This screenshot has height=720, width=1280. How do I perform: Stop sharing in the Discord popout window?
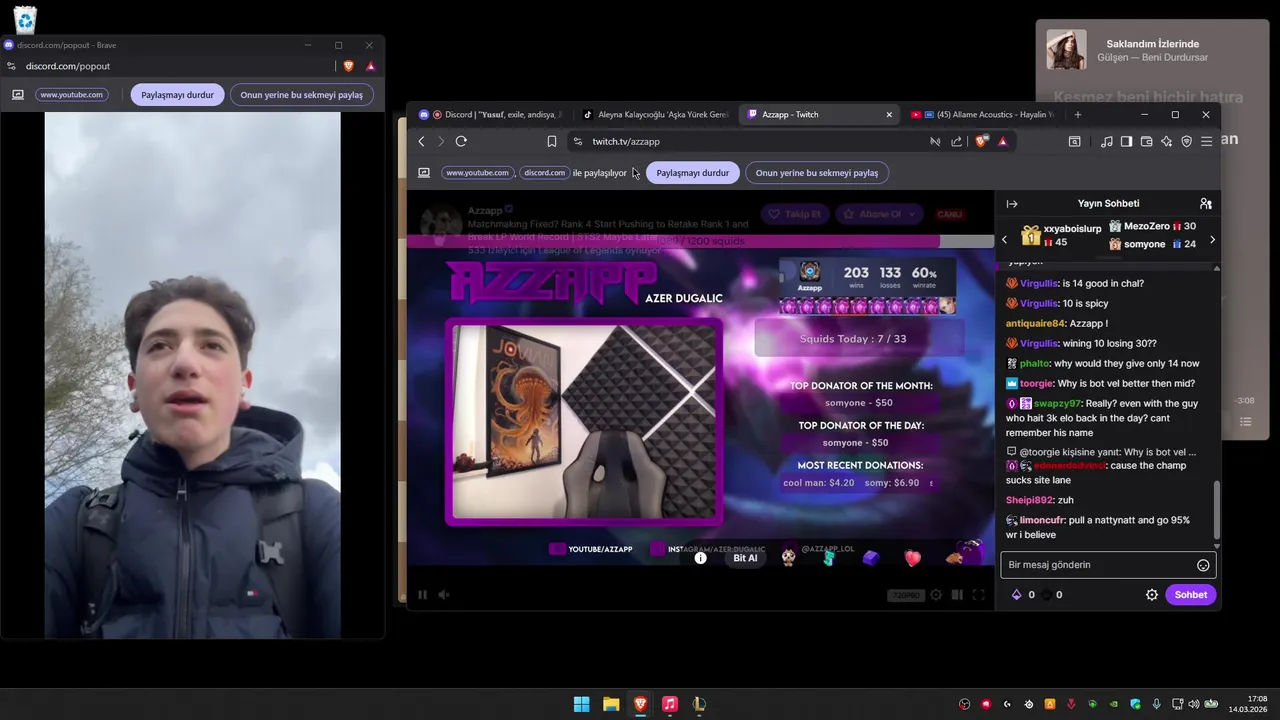tap(177, 95)
